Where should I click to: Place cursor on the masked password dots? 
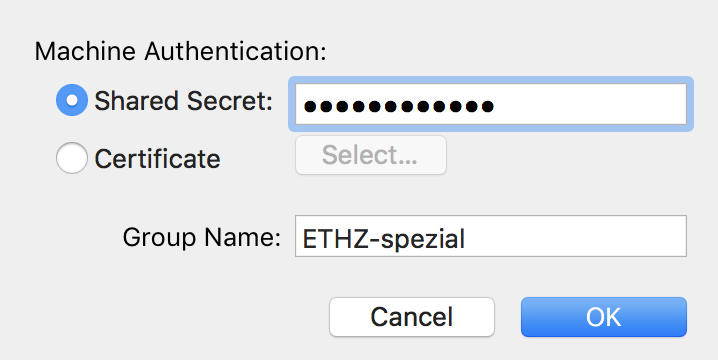(398, 107)
